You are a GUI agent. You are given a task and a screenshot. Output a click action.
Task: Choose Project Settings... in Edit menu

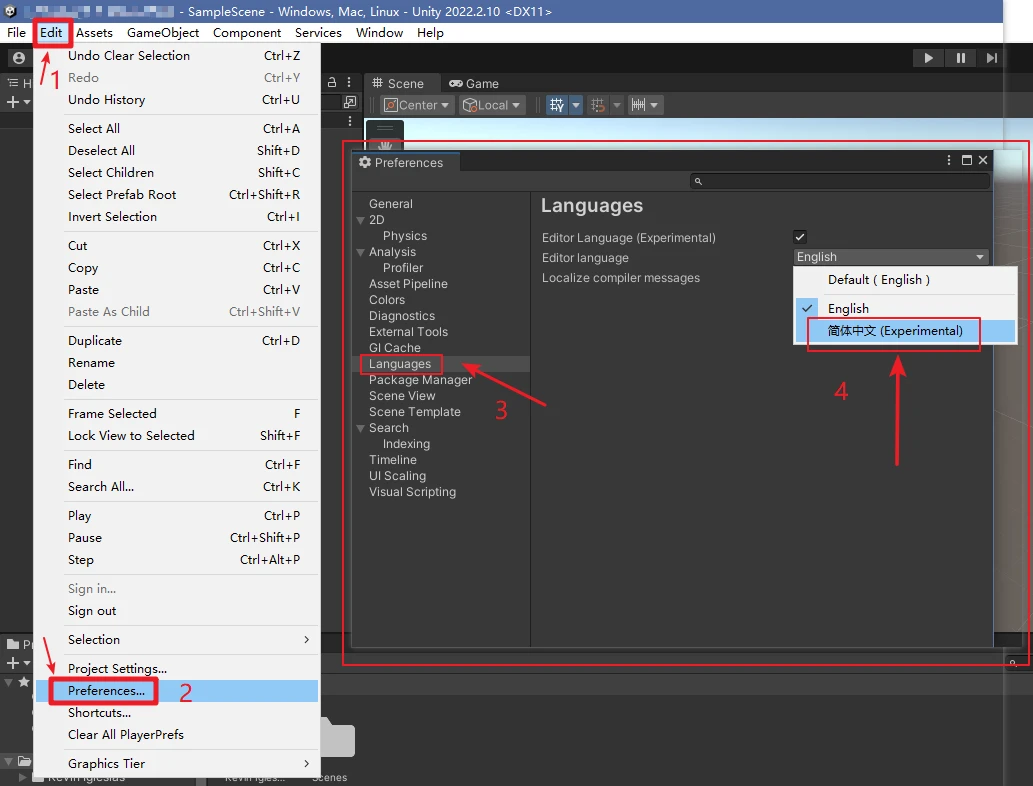pyautogui.click(x=177, y=668)
